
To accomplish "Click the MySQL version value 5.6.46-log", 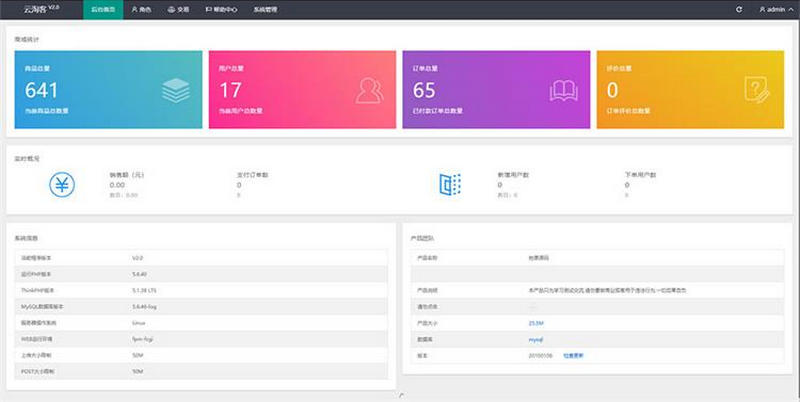I will point(144,307).
